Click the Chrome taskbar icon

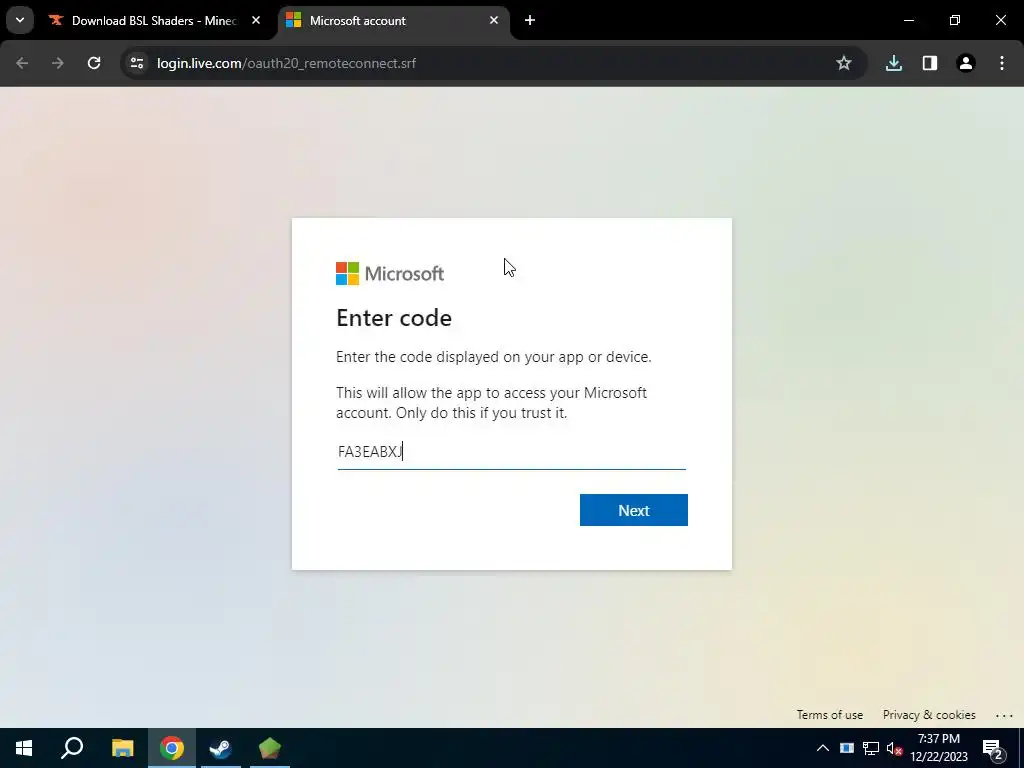(172, 748)
